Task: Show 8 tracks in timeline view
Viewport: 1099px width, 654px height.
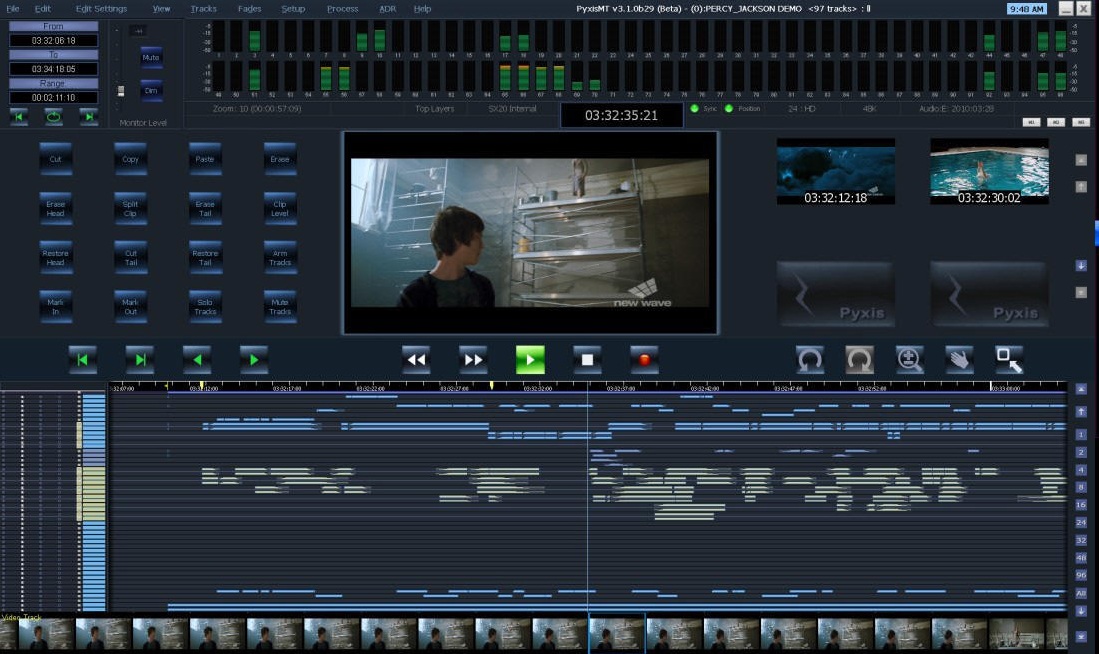Action: (x=1081, y=487)
